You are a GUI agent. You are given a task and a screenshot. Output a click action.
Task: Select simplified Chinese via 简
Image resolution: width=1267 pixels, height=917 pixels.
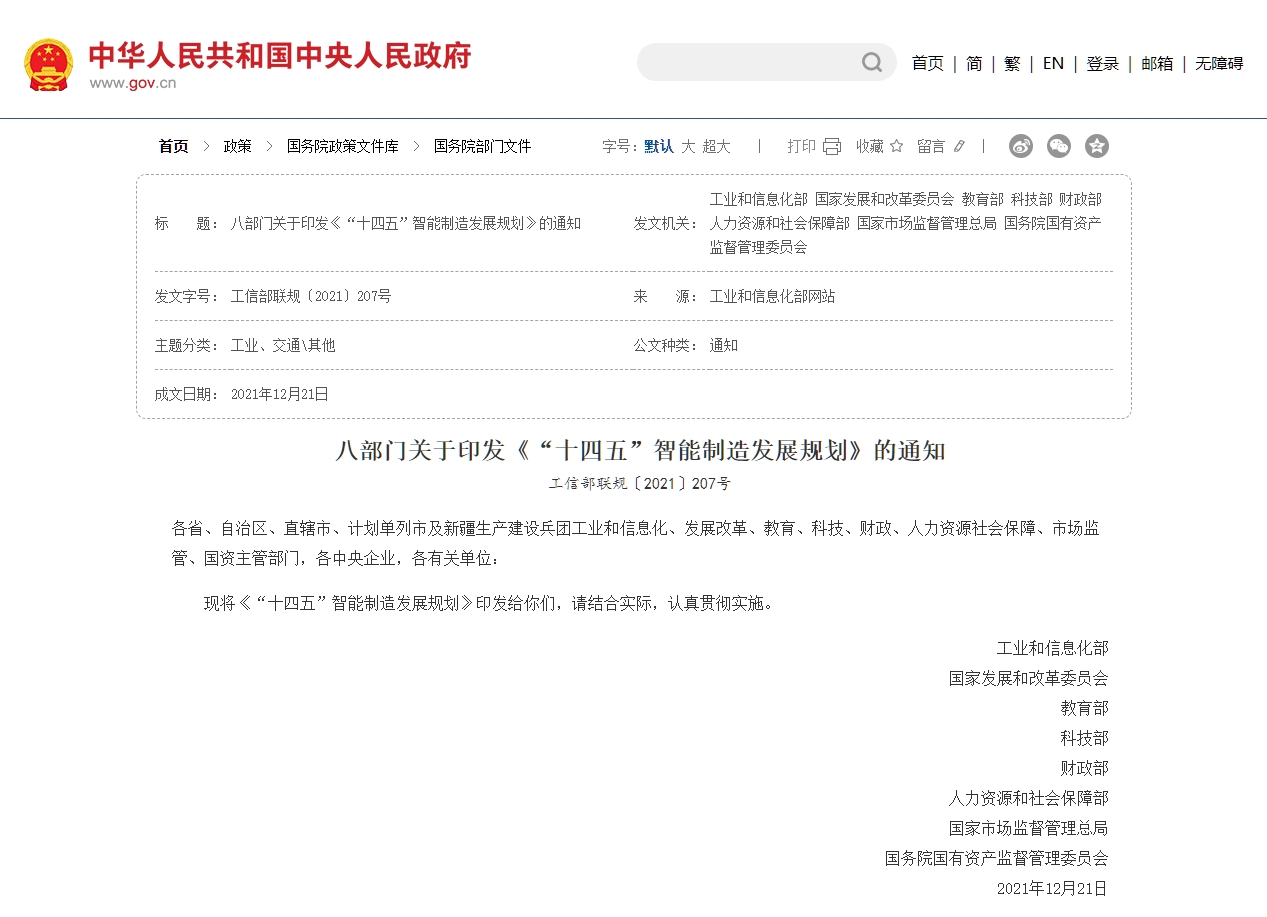coord(972,63)
